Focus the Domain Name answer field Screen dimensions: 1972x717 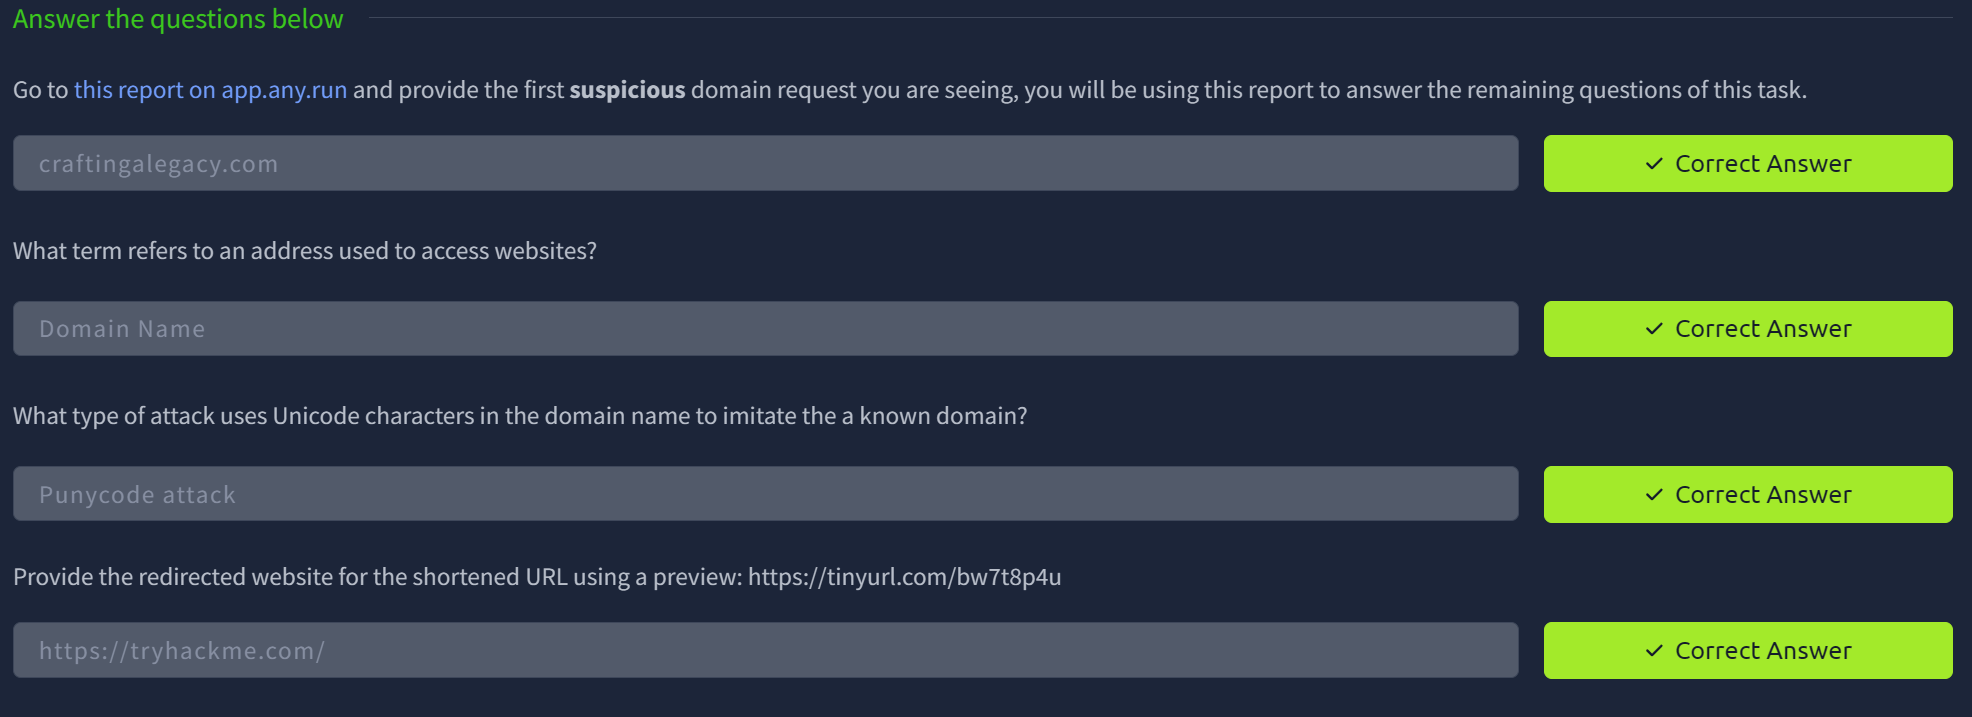[765, 329]
